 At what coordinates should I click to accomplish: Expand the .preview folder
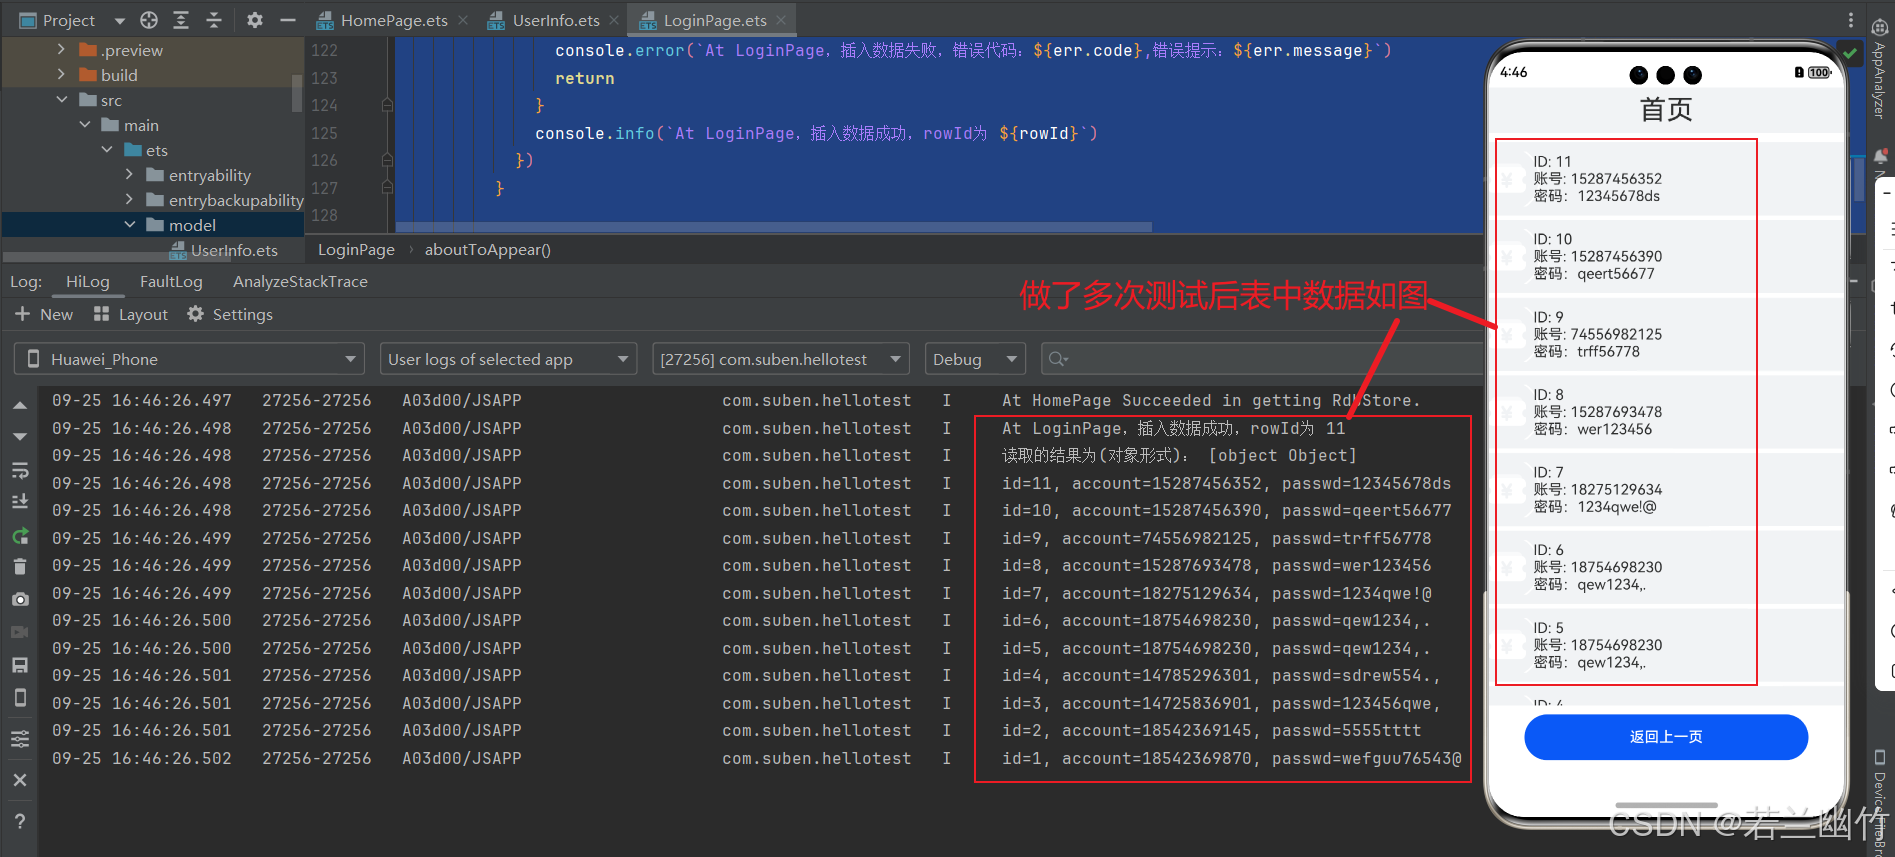point(61,49)
